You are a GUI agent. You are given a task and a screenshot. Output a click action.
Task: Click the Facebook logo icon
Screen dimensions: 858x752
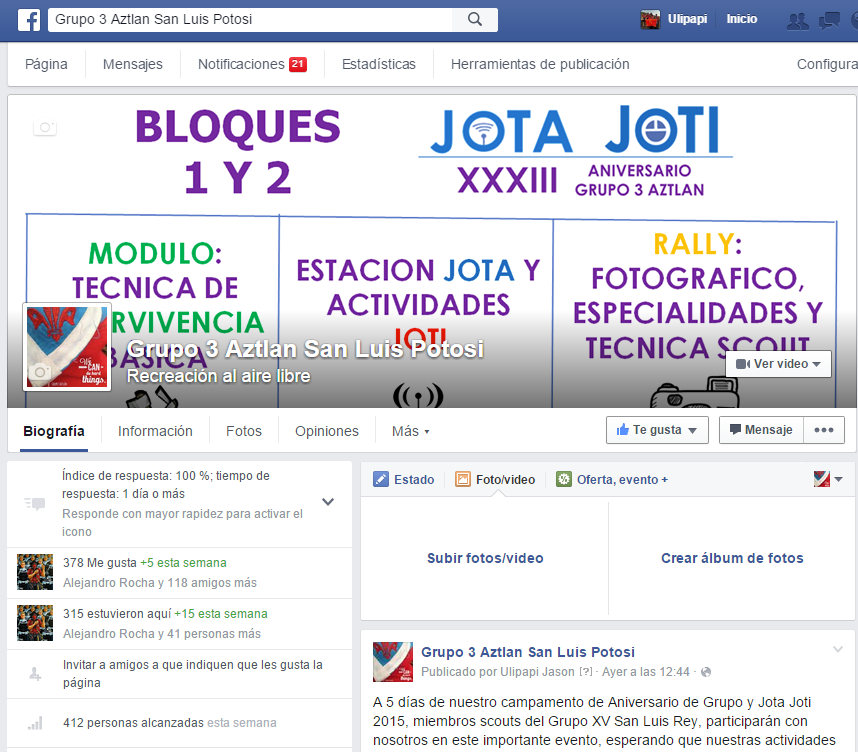28,20
